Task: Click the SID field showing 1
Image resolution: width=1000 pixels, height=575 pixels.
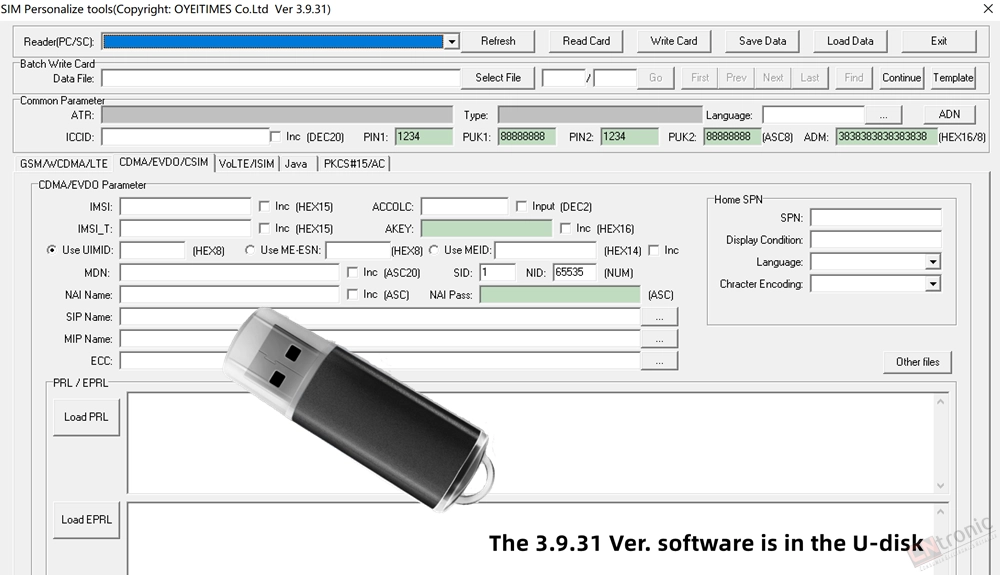Action: [x=497, y=273]
